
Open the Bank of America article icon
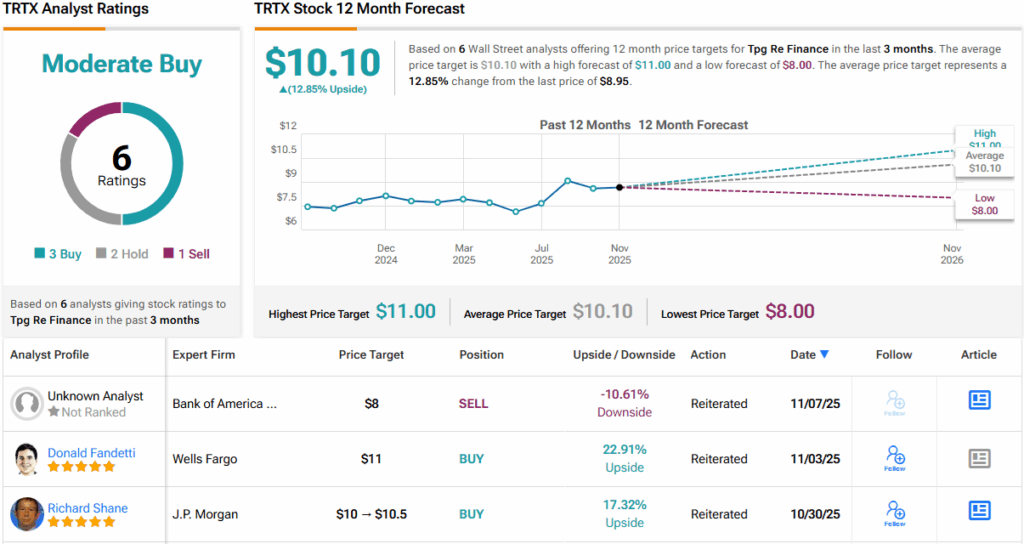(x=979, y=400)
